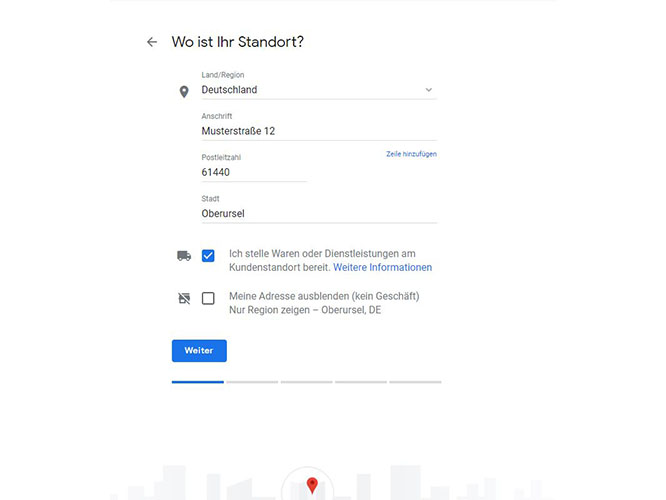This screenshot has height=500, width=666.
Task: Click the location pin icon beside Land/Region
Action: (x=184, y=92)
